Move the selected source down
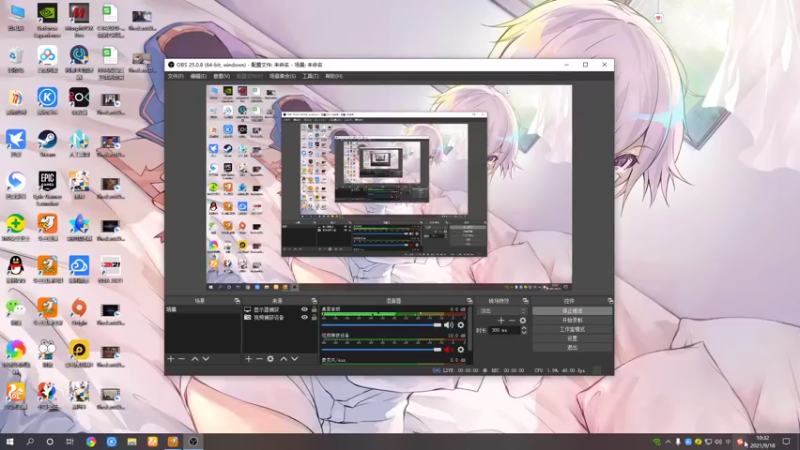This screenshot has width=800, height=450. click(294, 359)
